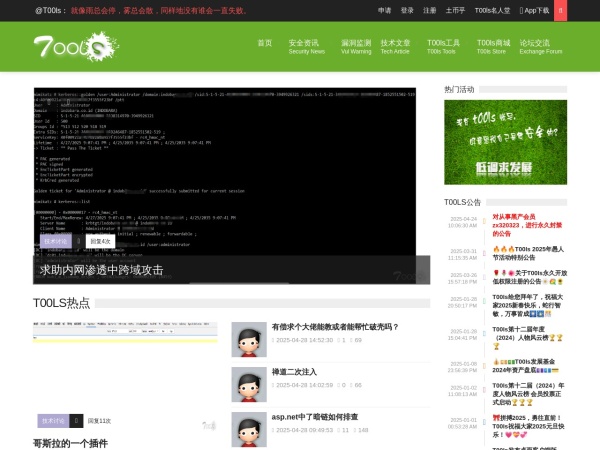Open the T00ls 2025年愚人节活动特别公告

point(528,253)
